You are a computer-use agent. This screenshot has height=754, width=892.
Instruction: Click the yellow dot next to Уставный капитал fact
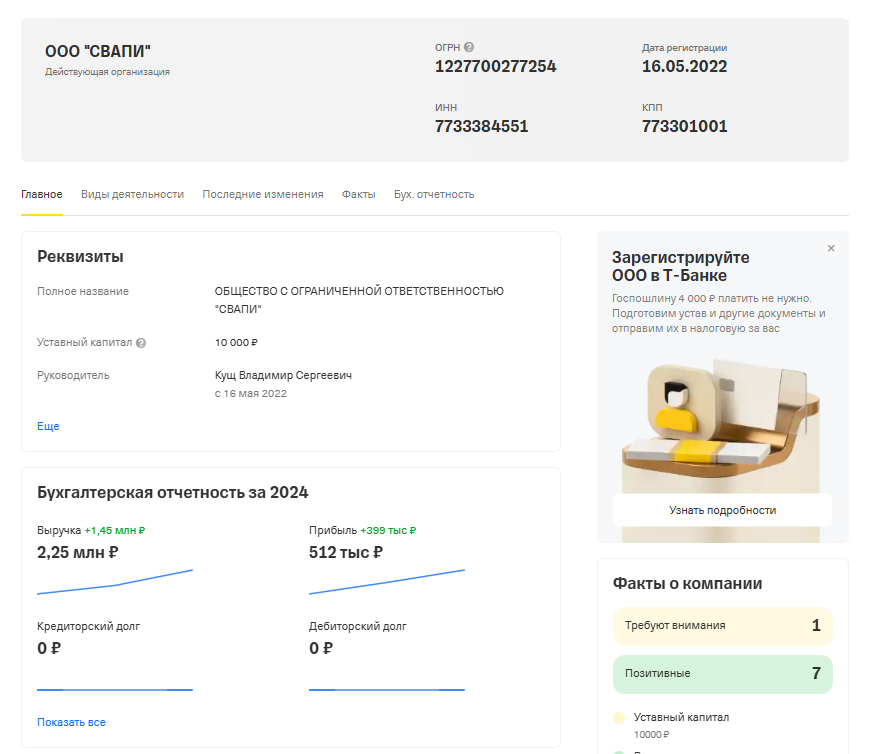coord(618,718)
